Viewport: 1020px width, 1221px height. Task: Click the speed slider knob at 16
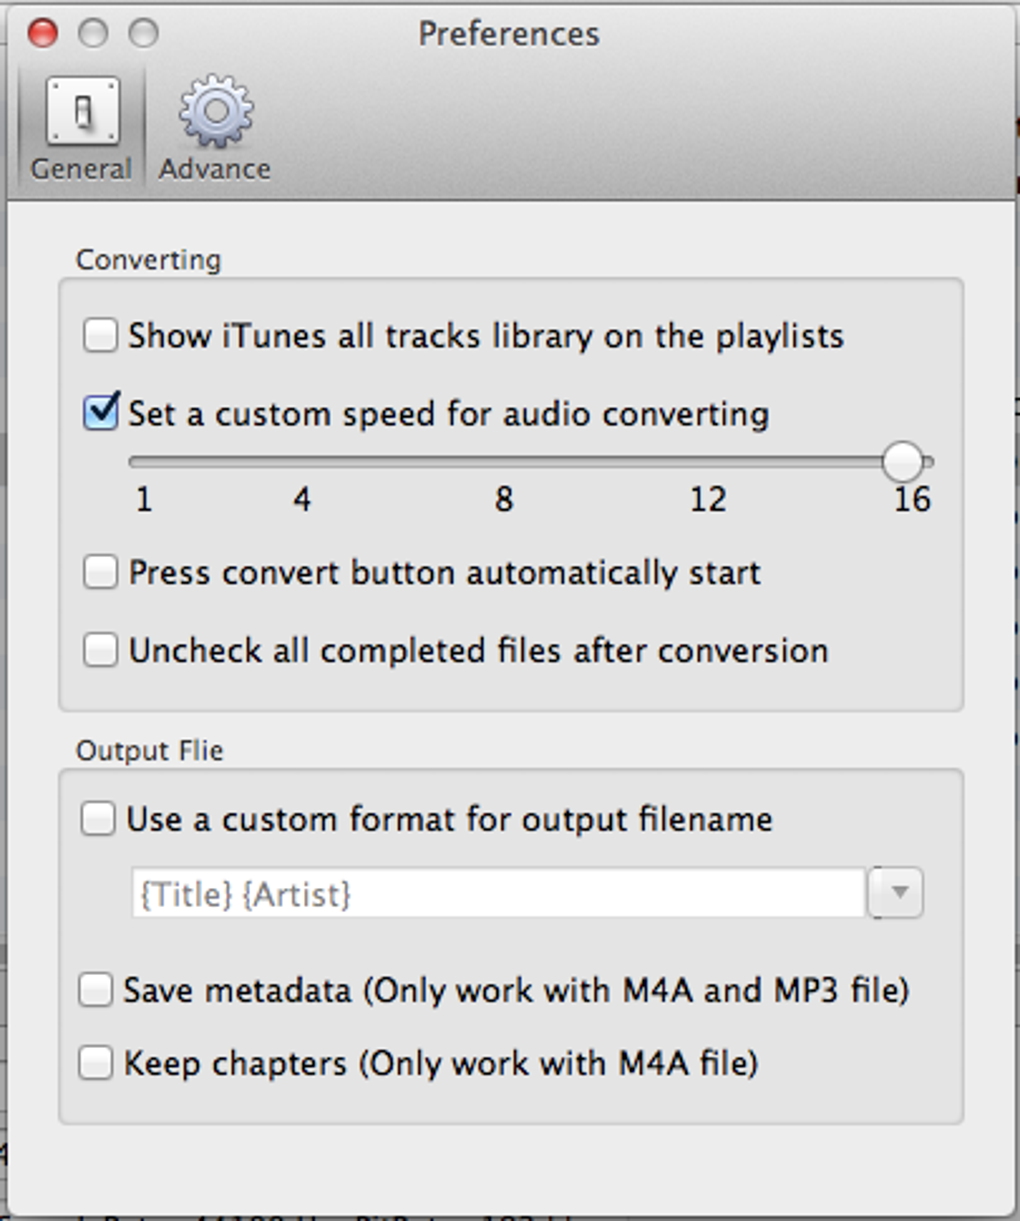[x=903, y=462]
